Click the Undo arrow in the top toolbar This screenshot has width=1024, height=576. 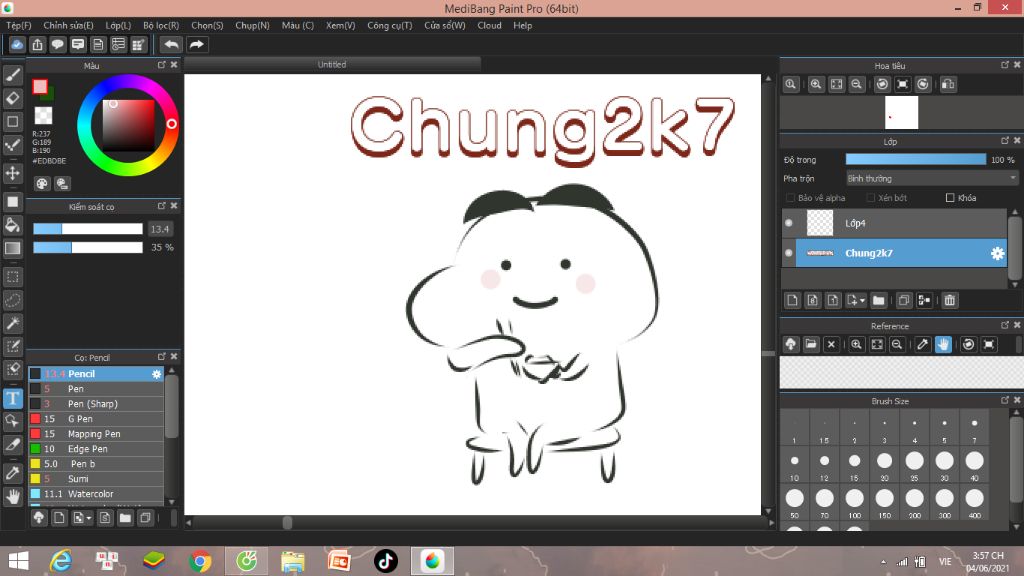coord(171,44)
